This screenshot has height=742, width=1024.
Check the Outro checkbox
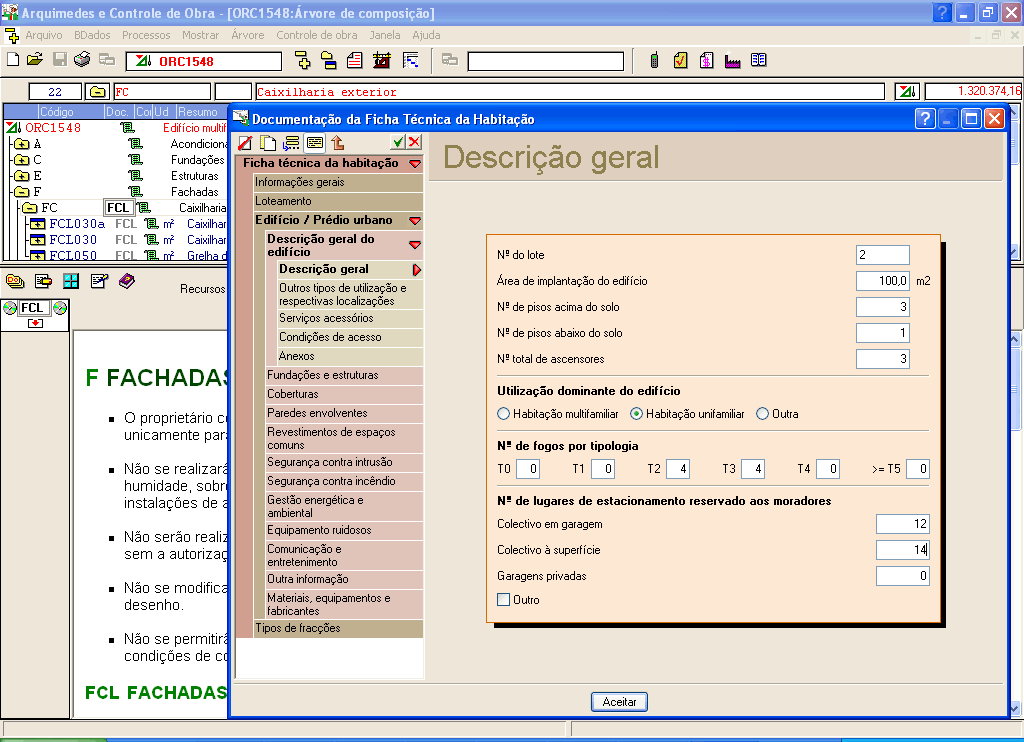504,600
